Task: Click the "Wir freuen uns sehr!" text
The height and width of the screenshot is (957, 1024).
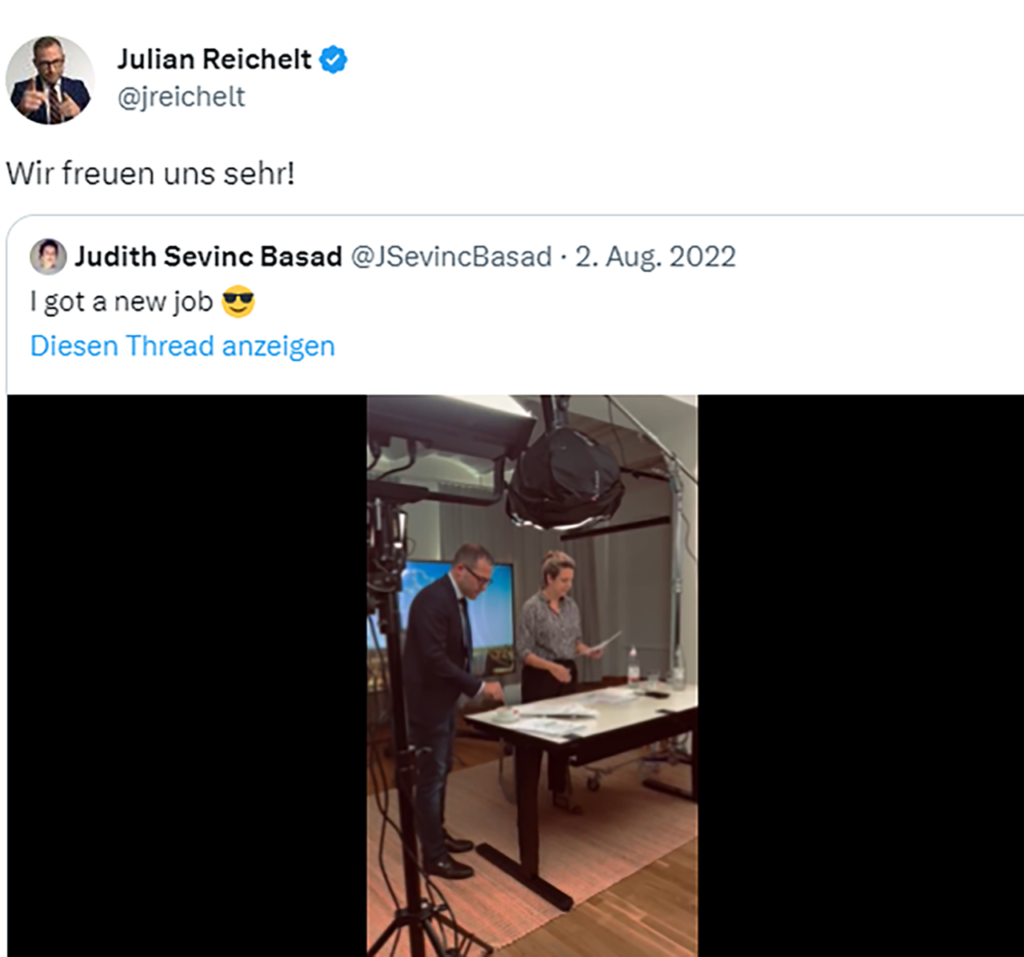Action: click(150, 173)
